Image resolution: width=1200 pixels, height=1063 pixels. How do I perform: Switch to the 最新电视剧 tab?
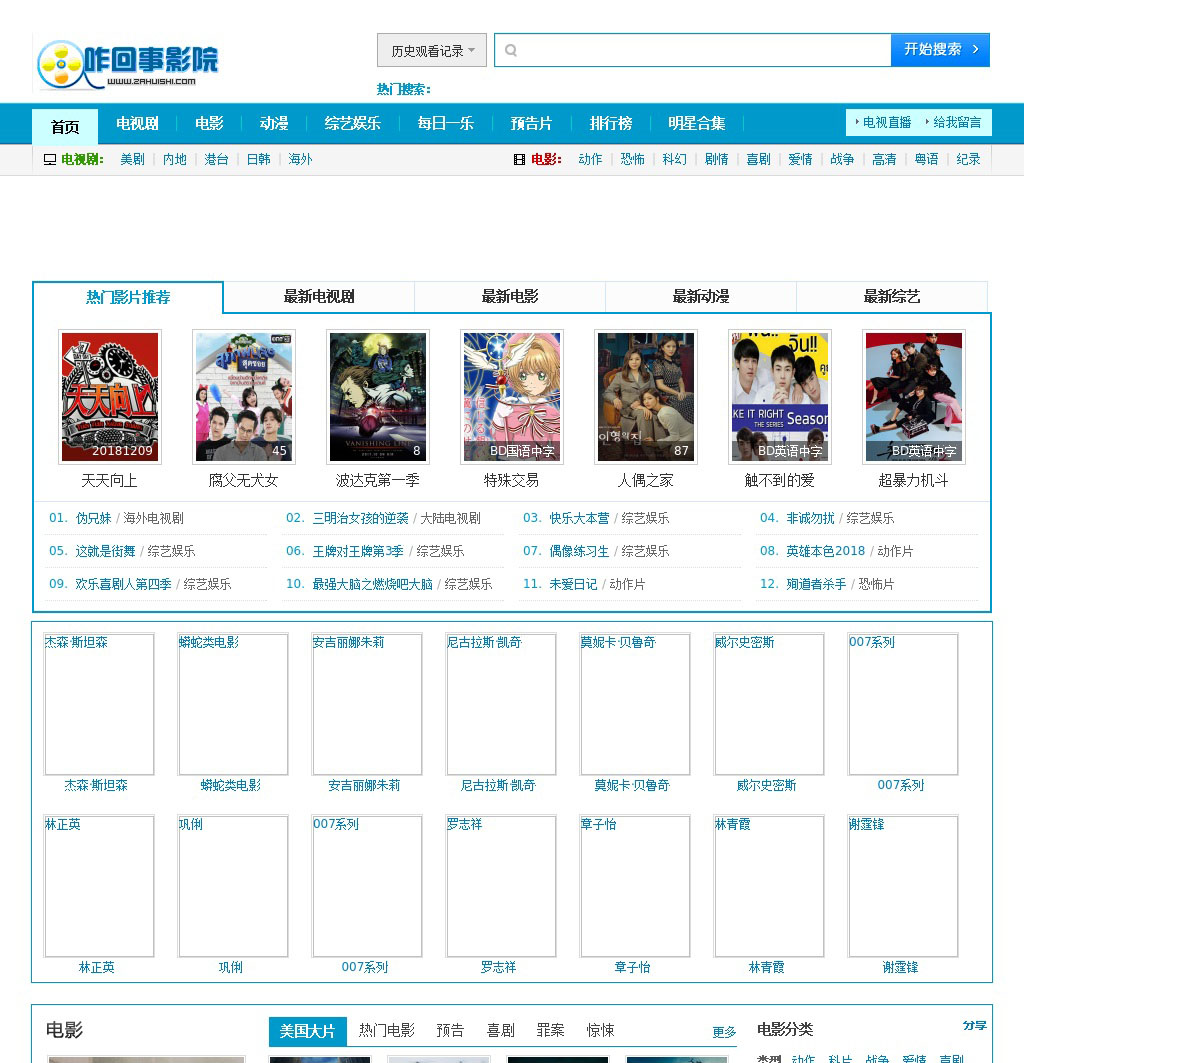point(318,297)
